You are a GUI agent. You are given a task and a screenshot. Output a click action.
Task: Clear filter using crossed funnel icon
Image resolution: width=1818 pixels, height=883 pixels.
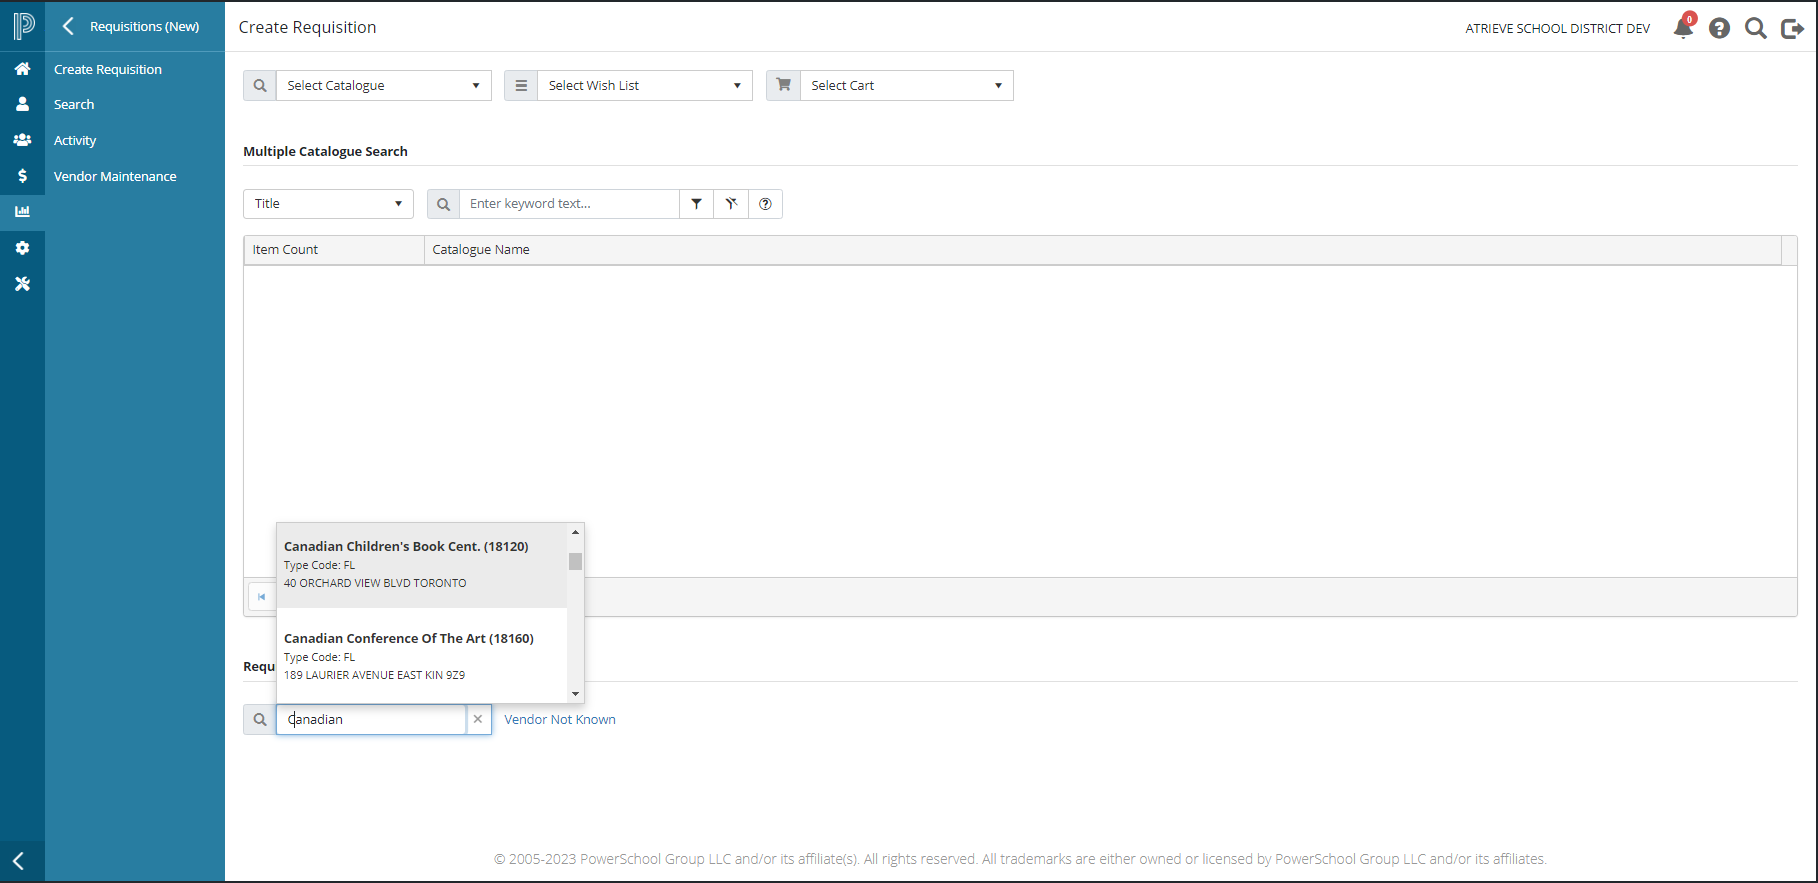click(x=731, y=204)
